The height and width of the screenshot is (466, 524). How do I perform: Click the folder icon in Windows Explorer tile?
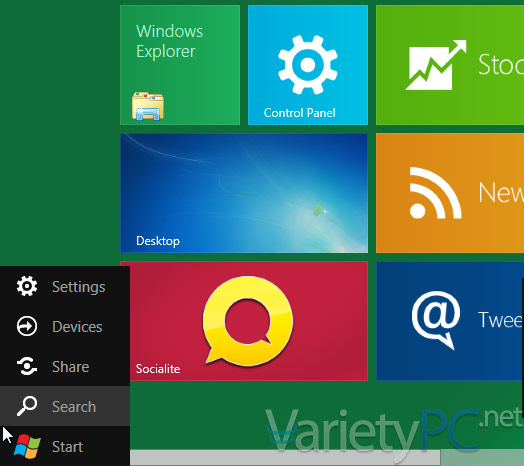point(148,106)
